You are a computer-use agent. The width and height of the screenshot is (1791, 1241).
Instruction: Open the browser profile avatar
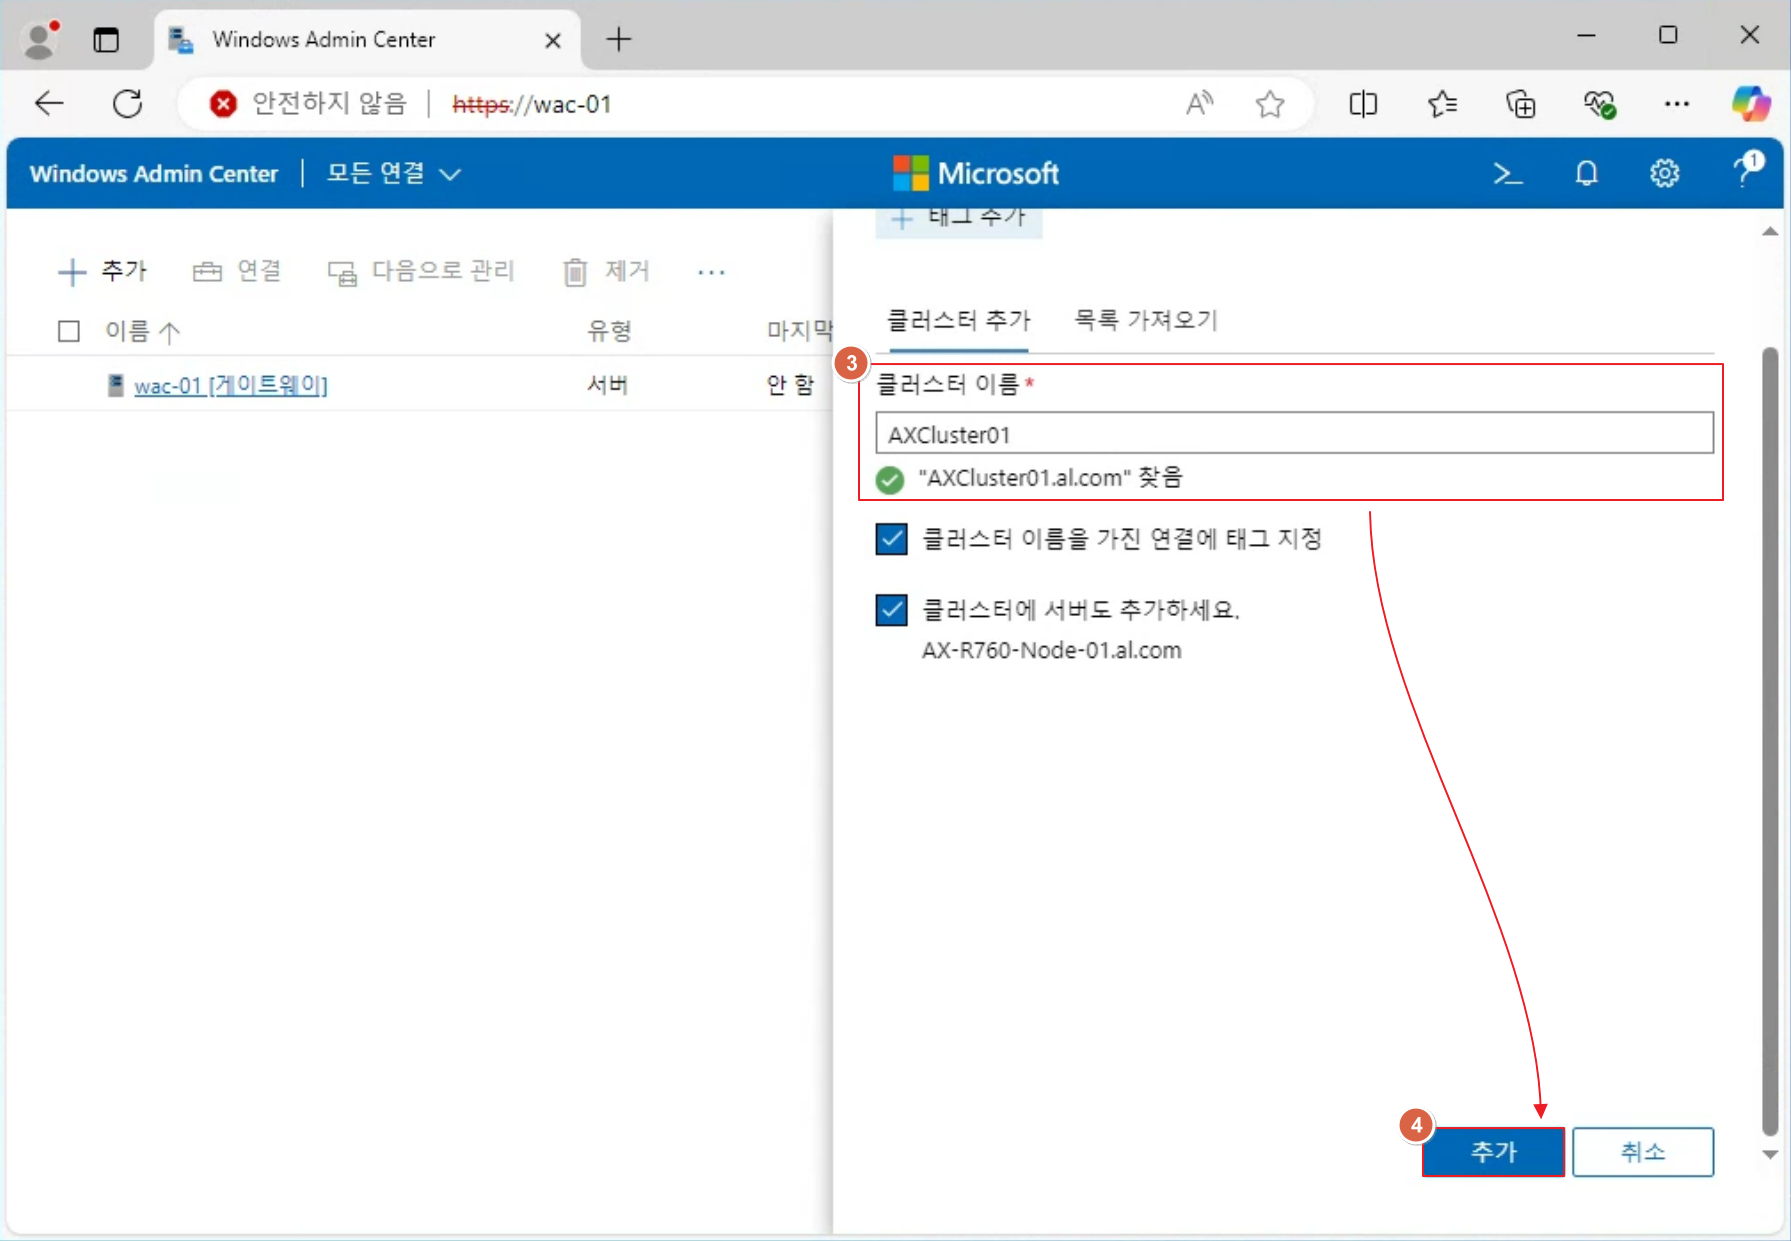(x=40, y=39)
